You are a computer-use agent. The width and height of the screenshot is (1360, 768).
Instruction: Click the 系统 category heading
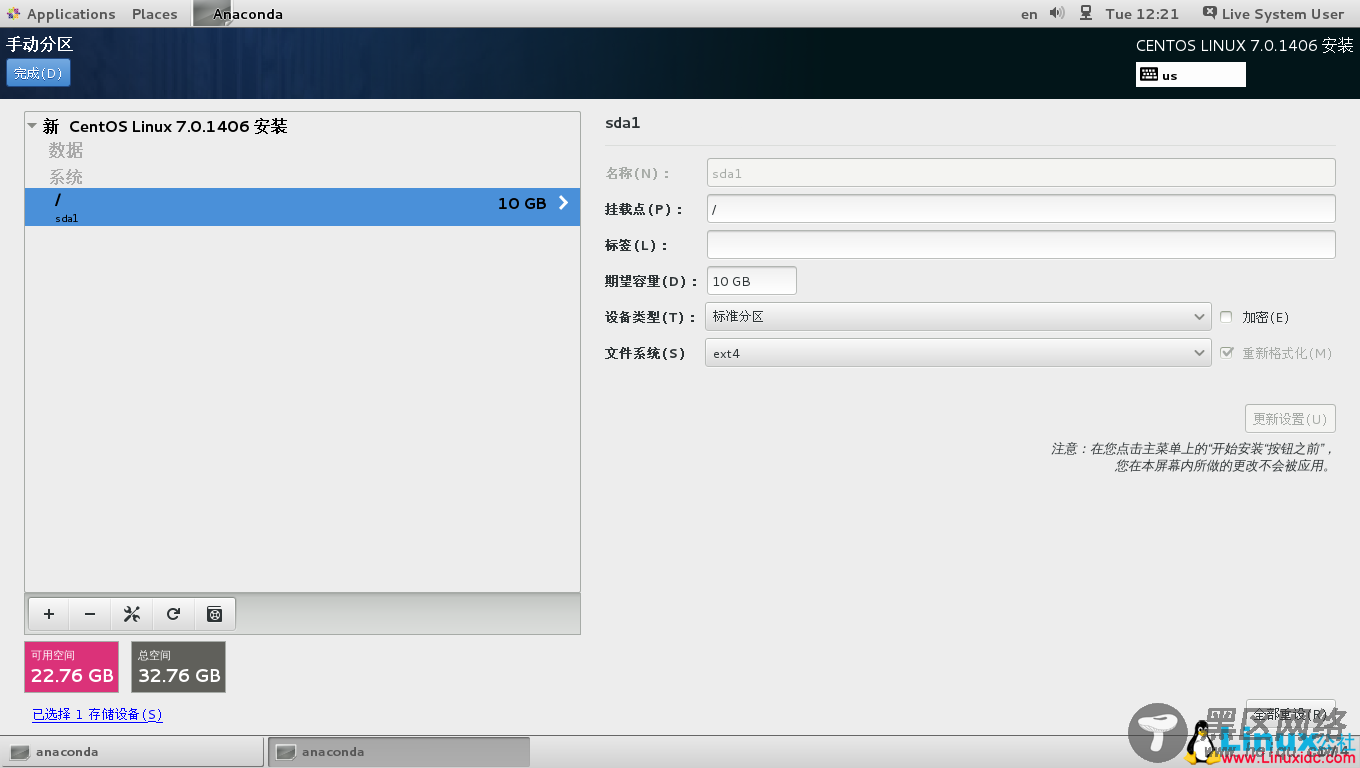click(66, 177)
